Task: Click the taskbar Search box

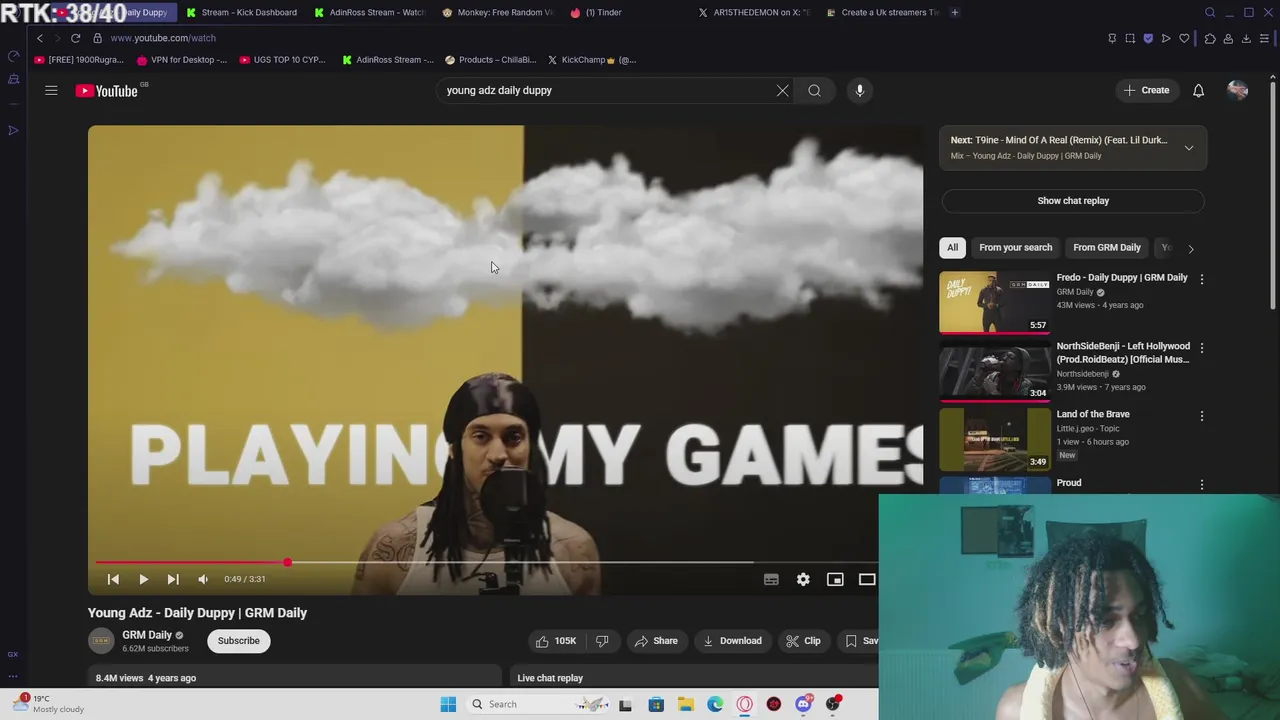Action: 538,704
